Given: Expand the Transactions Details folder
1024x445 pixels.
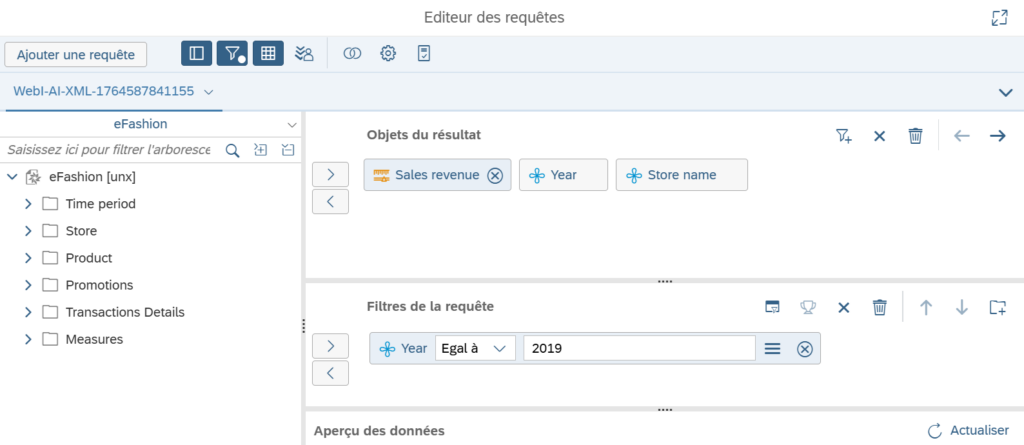Looking at the screenshot, I should click(x=28, y=312).
